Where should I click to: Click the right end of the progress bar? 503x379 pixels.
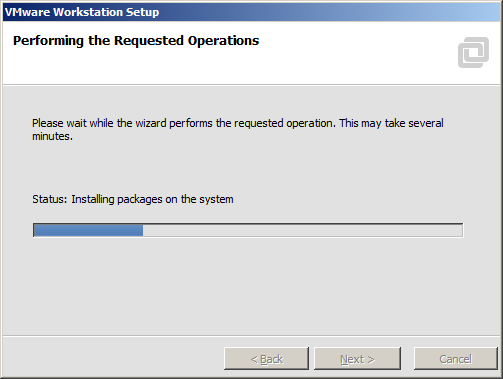point(460,230)
